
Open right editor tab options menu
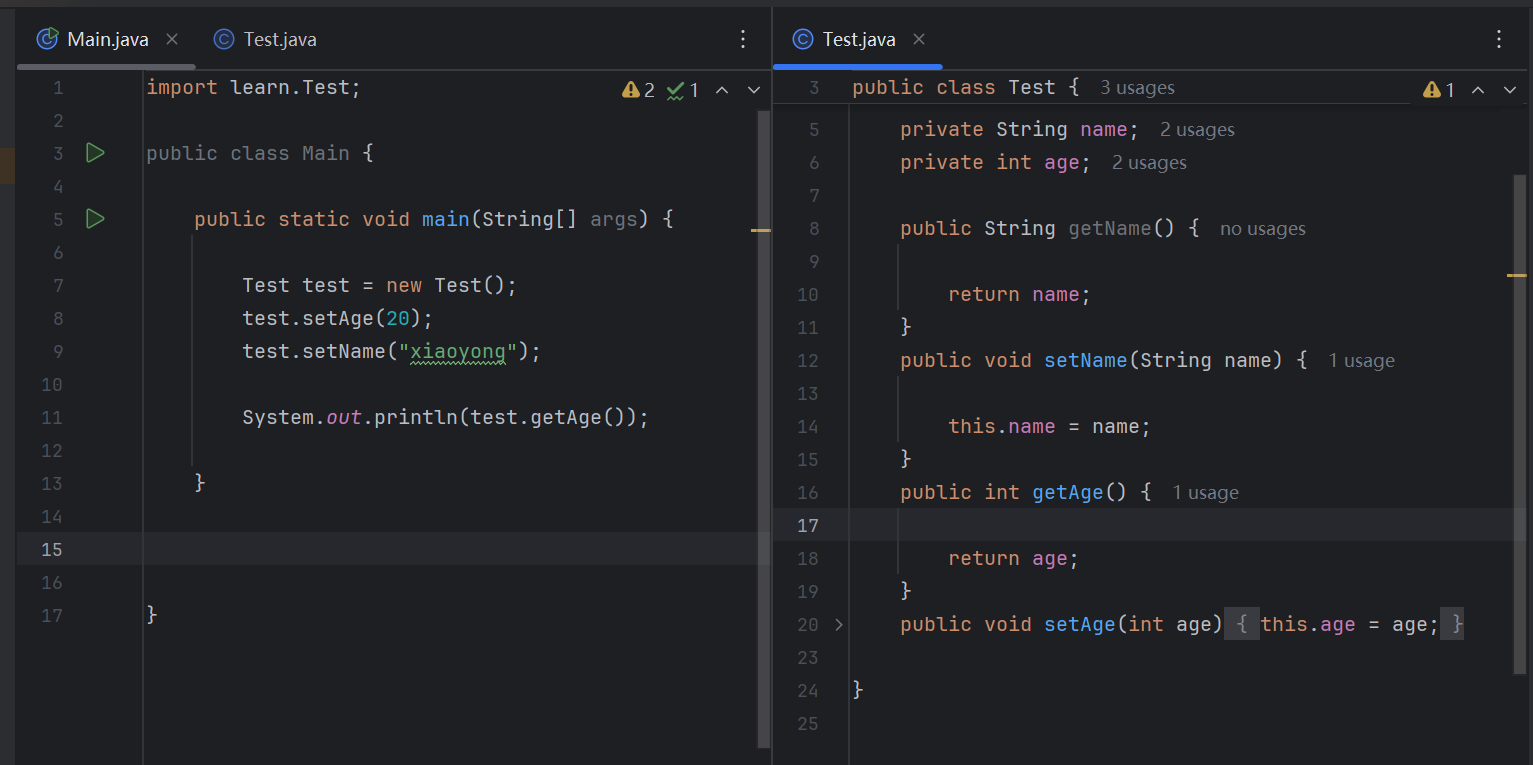click(1498, 39)
